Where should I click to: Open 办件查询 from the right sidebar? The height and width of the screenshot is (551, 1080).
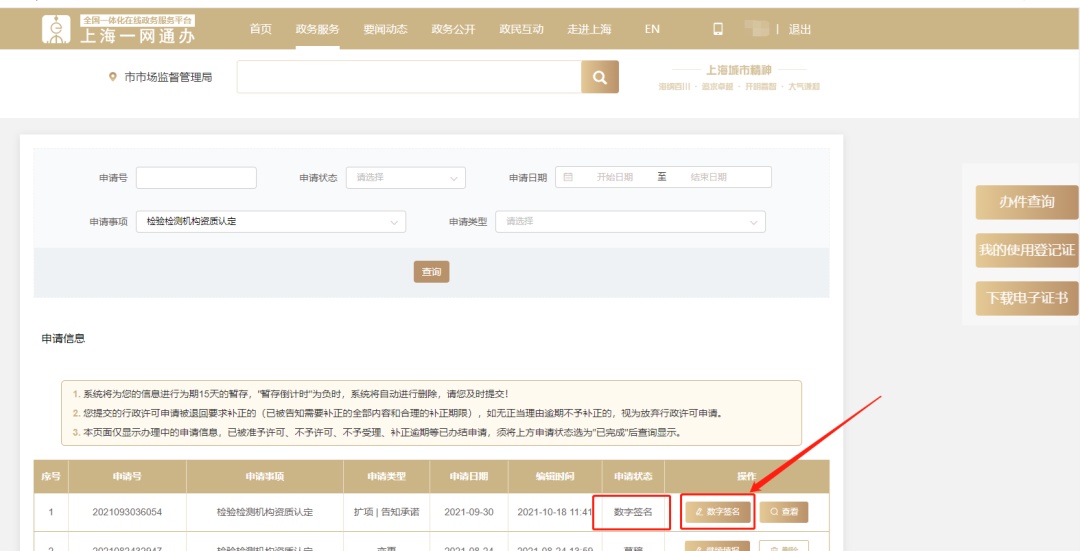pos(1027,202)
